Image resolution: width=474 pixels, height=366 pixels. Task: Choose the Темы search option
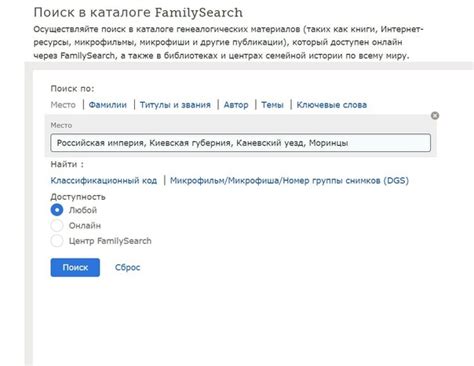point(272,105)
